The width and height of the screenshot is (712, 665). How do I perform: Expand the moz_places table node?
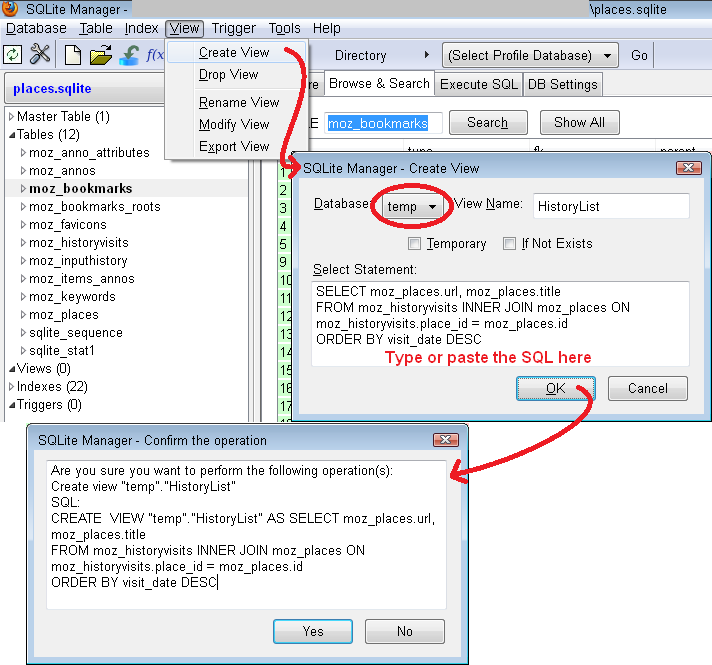click(23, 314)
